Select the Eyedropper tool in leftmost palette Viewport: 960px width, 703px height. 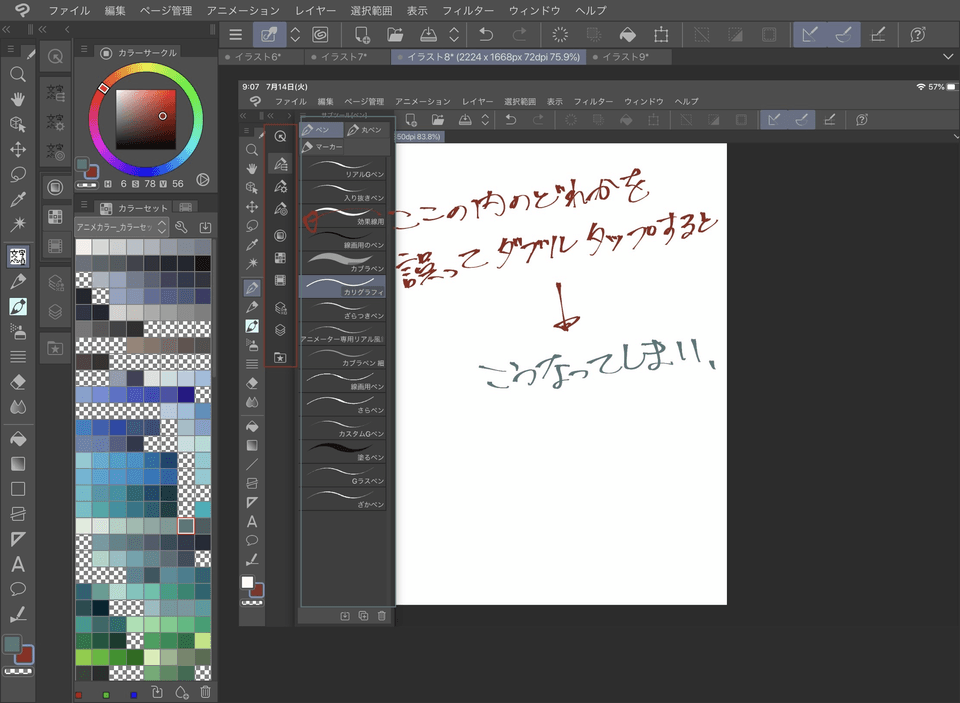(18, 199)
